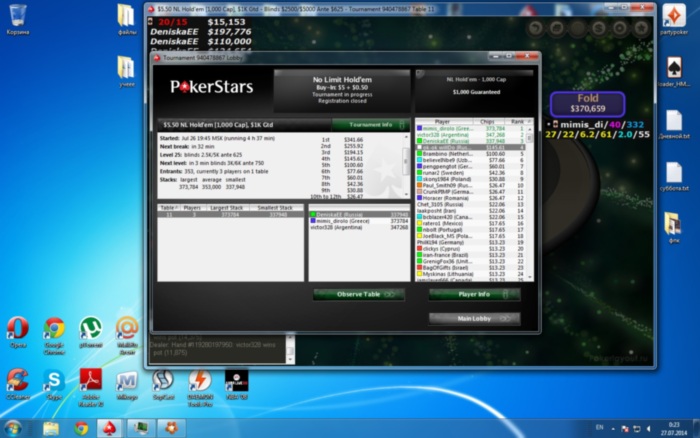
Task: Select DeniskaEE (Russia) in the table players list
Action: (359, 215)
